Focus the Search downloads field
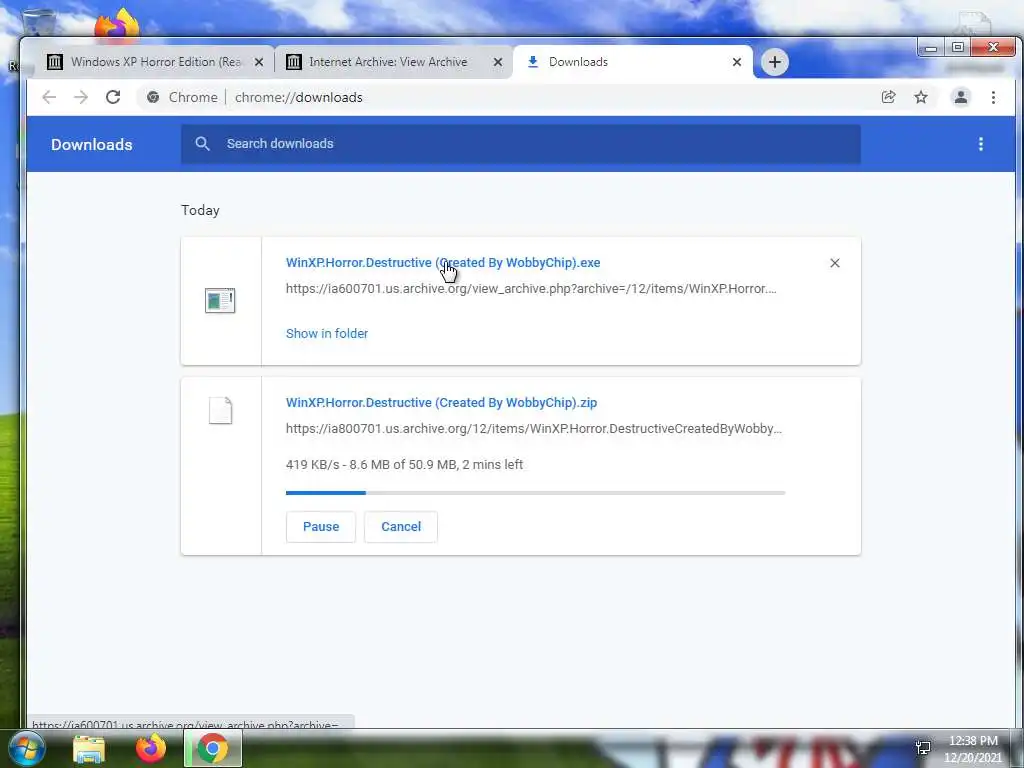Image resolution: width=1024 pixels, height=768 pixels. [x=520, y=144]
